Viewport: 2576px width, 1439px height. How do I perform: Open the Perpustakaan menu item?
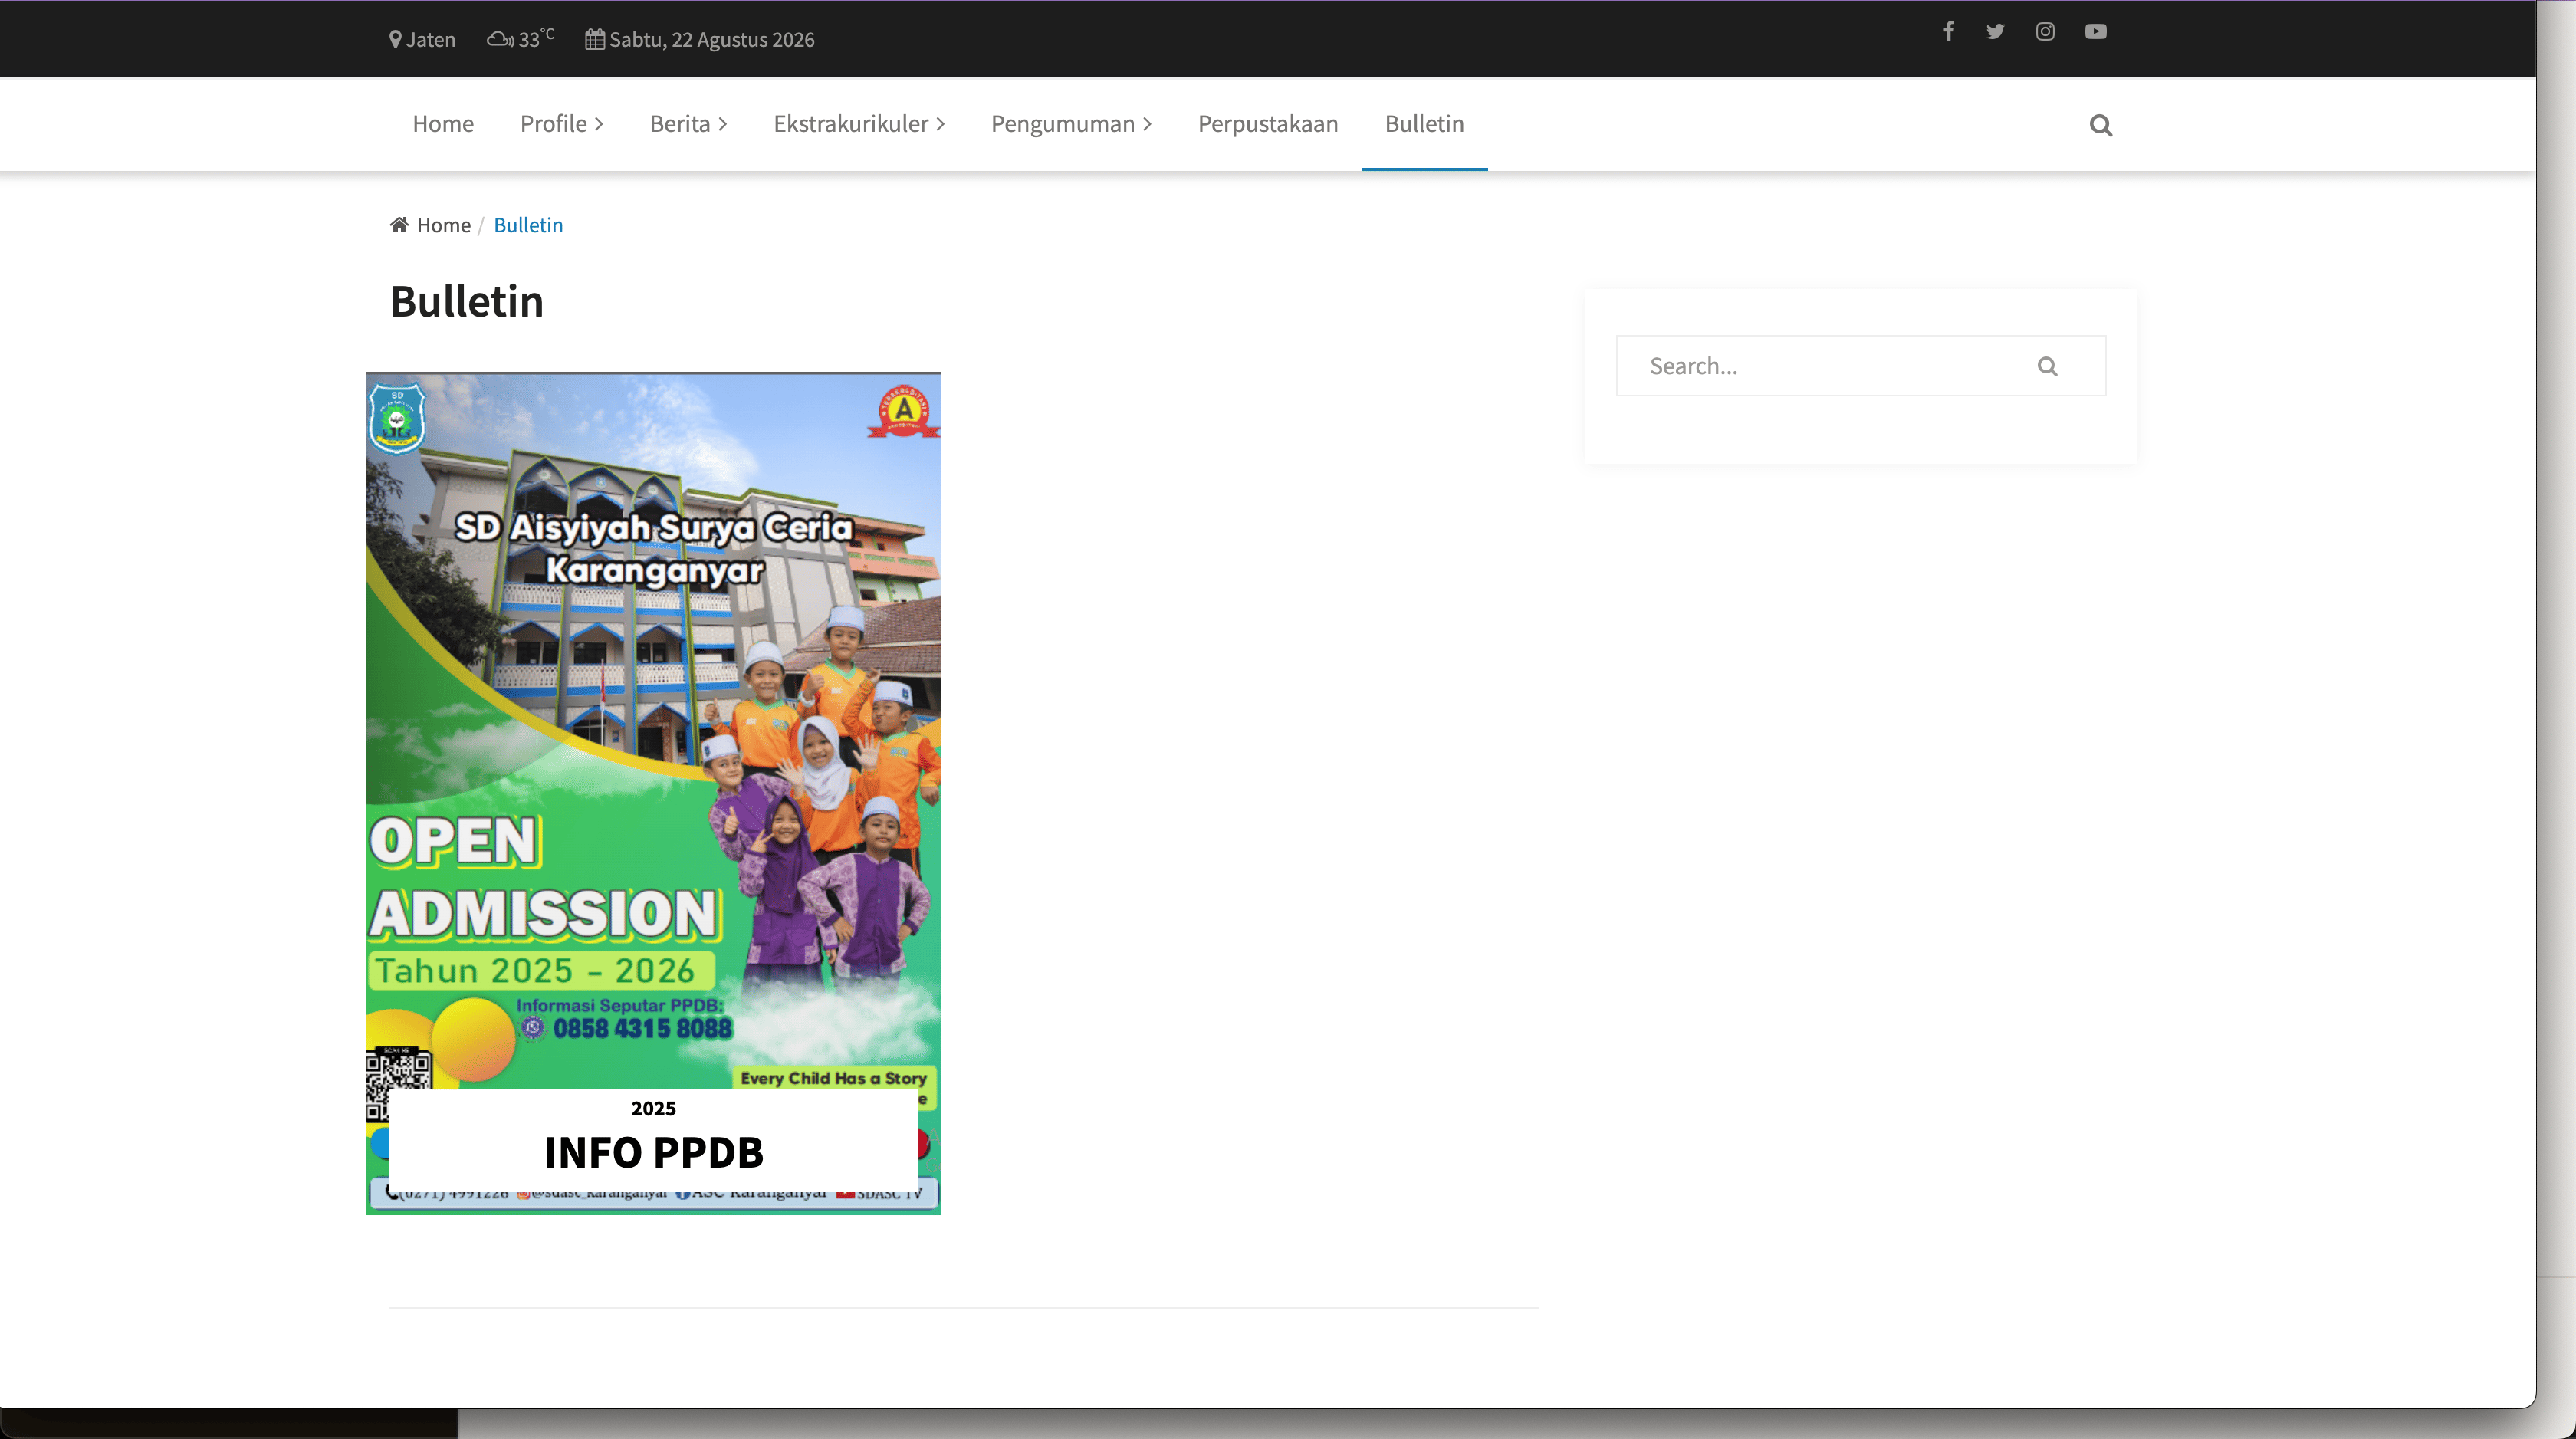(x=1268, y=123)
